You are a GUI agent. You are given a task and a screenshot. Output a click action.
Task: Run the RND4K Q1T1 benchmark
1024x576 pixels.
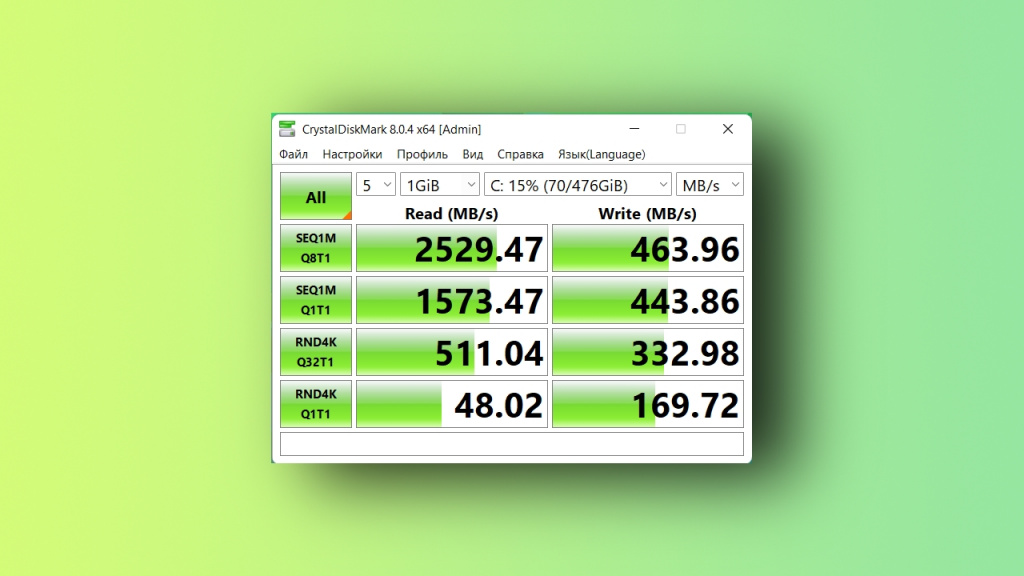[x=315, y=404]
